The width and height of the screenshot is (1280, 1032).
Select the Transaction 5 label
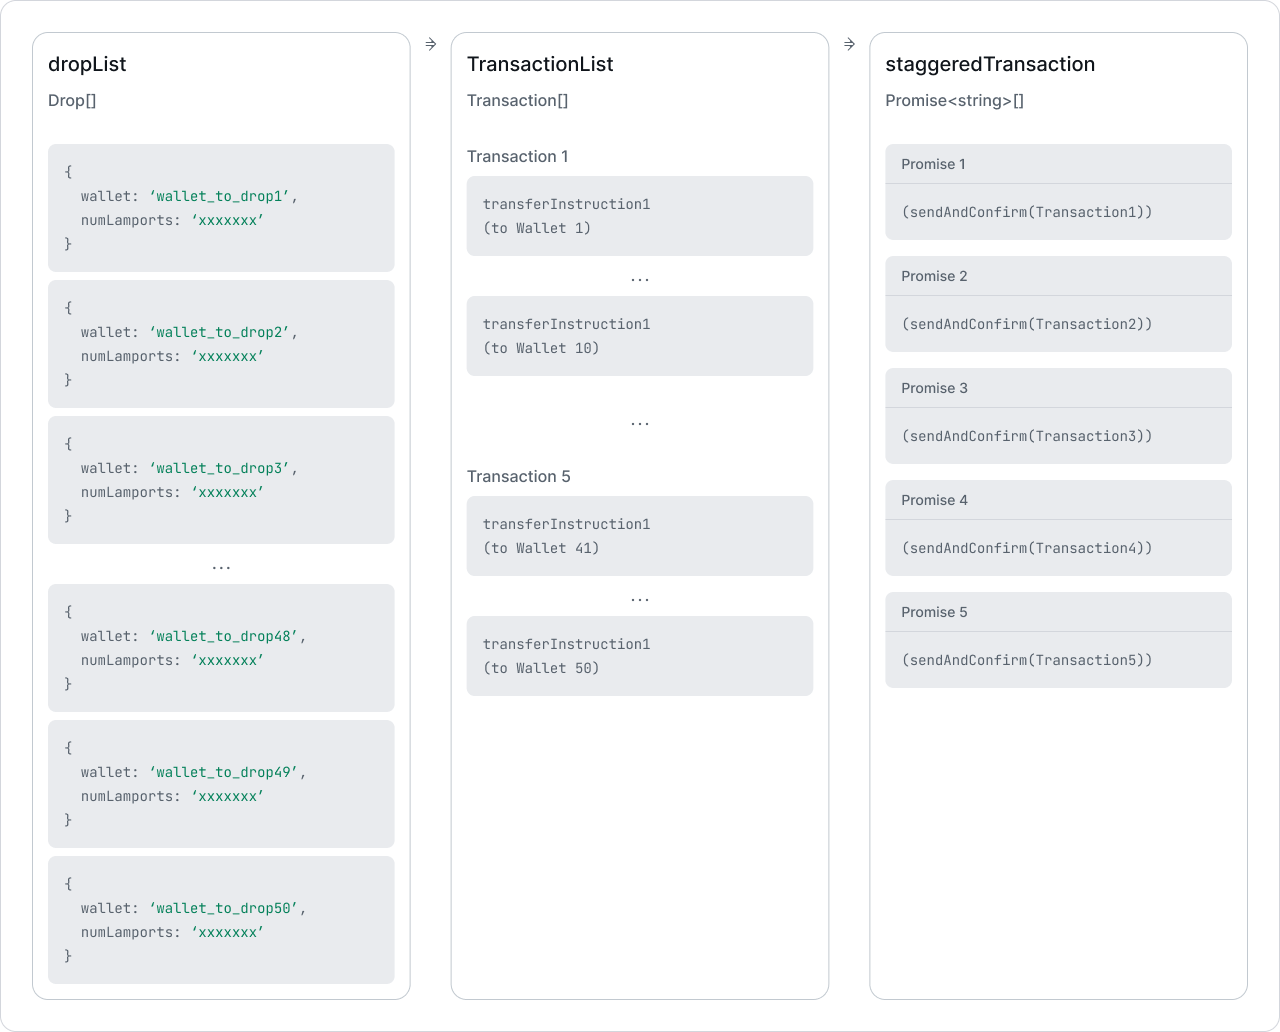tap(519, 476)
